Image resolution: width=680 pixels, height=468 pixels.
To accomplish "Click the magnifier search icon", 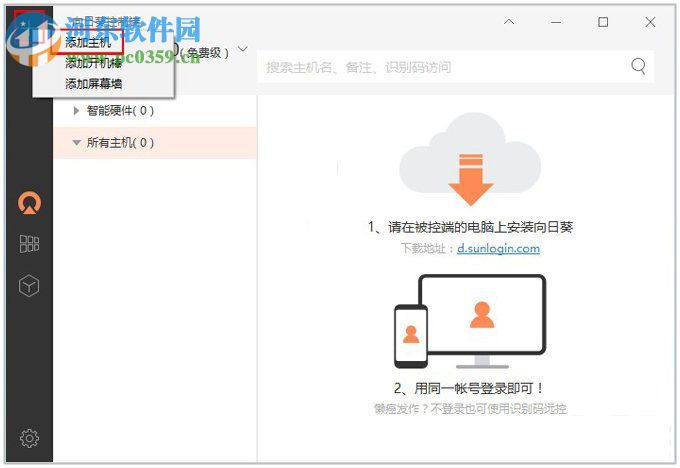I will [638, 66].
